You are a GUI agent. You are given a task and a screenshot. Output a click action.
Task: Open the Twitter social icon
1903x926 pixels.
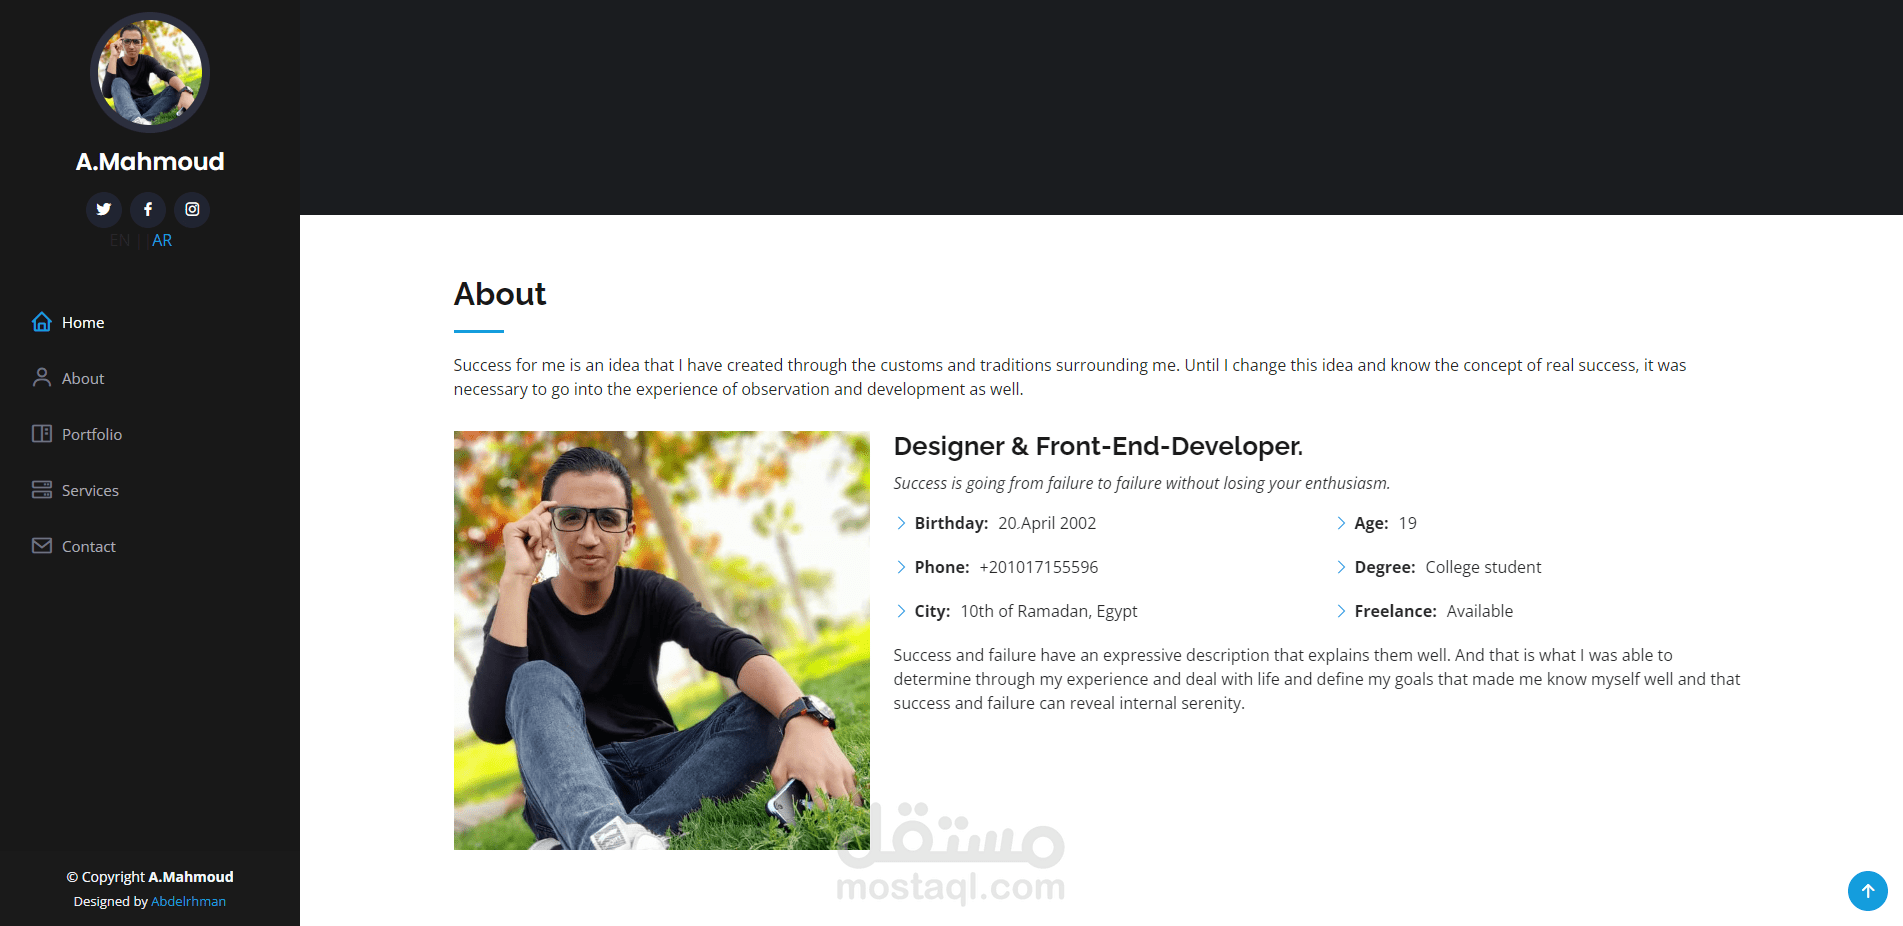pyautogui.click(x=104, y=209)
